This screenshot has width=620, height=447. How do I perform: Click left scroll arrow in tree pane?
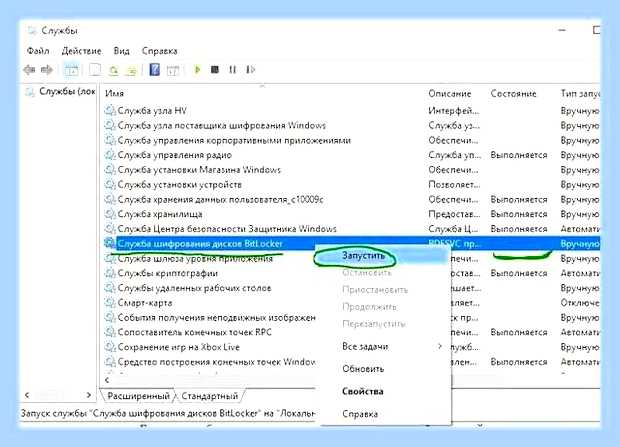[27, 395]
